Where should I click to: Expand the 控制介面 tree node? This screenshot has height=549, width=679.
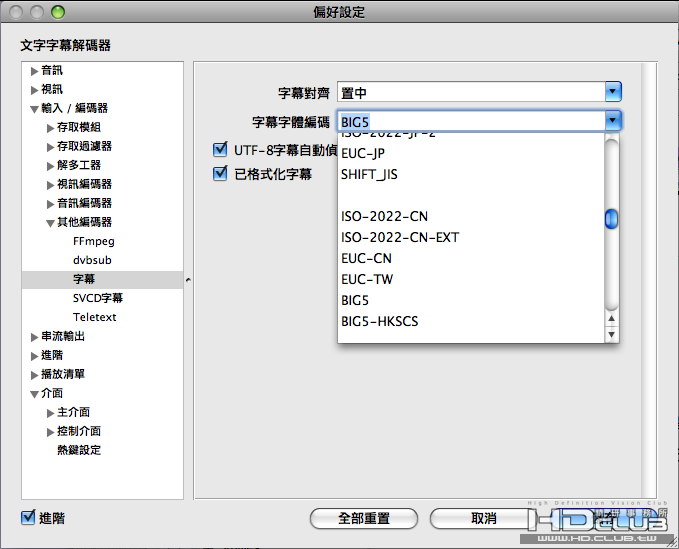coord(51,433)
